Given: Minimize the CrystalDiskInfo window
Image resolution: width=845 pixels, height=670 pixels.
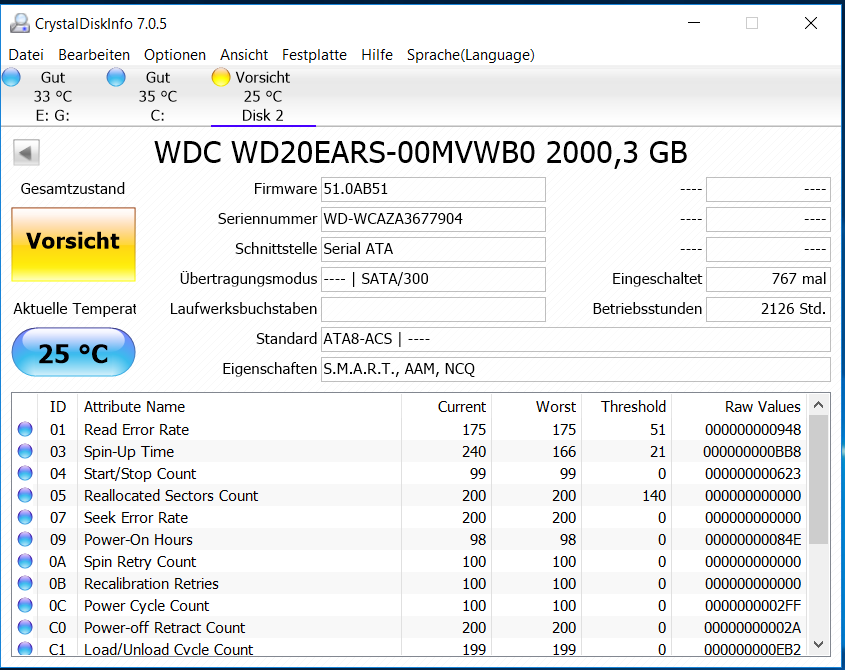Looking at the screenshot, I should pos(694,23).
